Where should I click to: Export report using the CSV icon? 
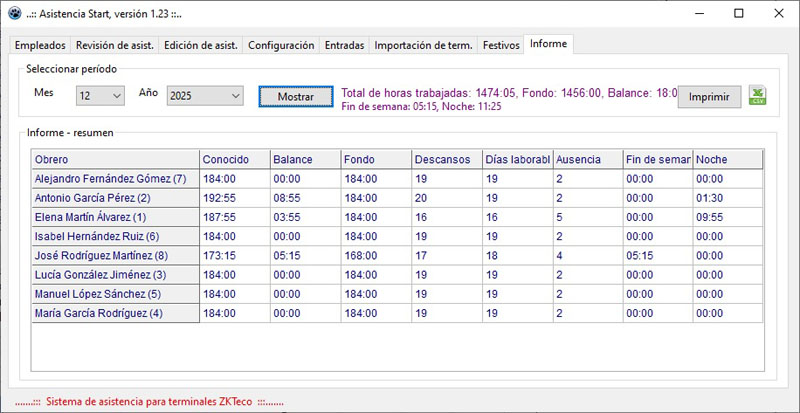tap(758, 96)
